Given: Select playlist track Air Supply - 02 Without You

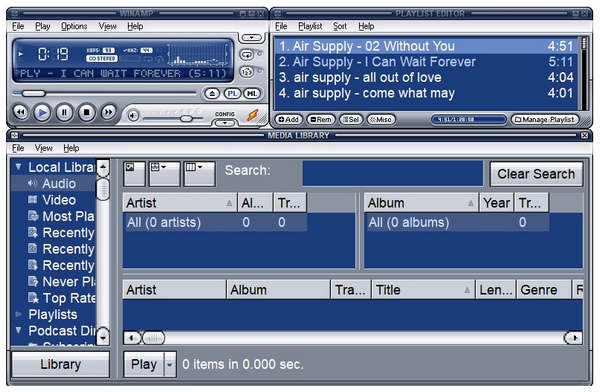Looking at the screenshot, I should [x=426, y=46].
